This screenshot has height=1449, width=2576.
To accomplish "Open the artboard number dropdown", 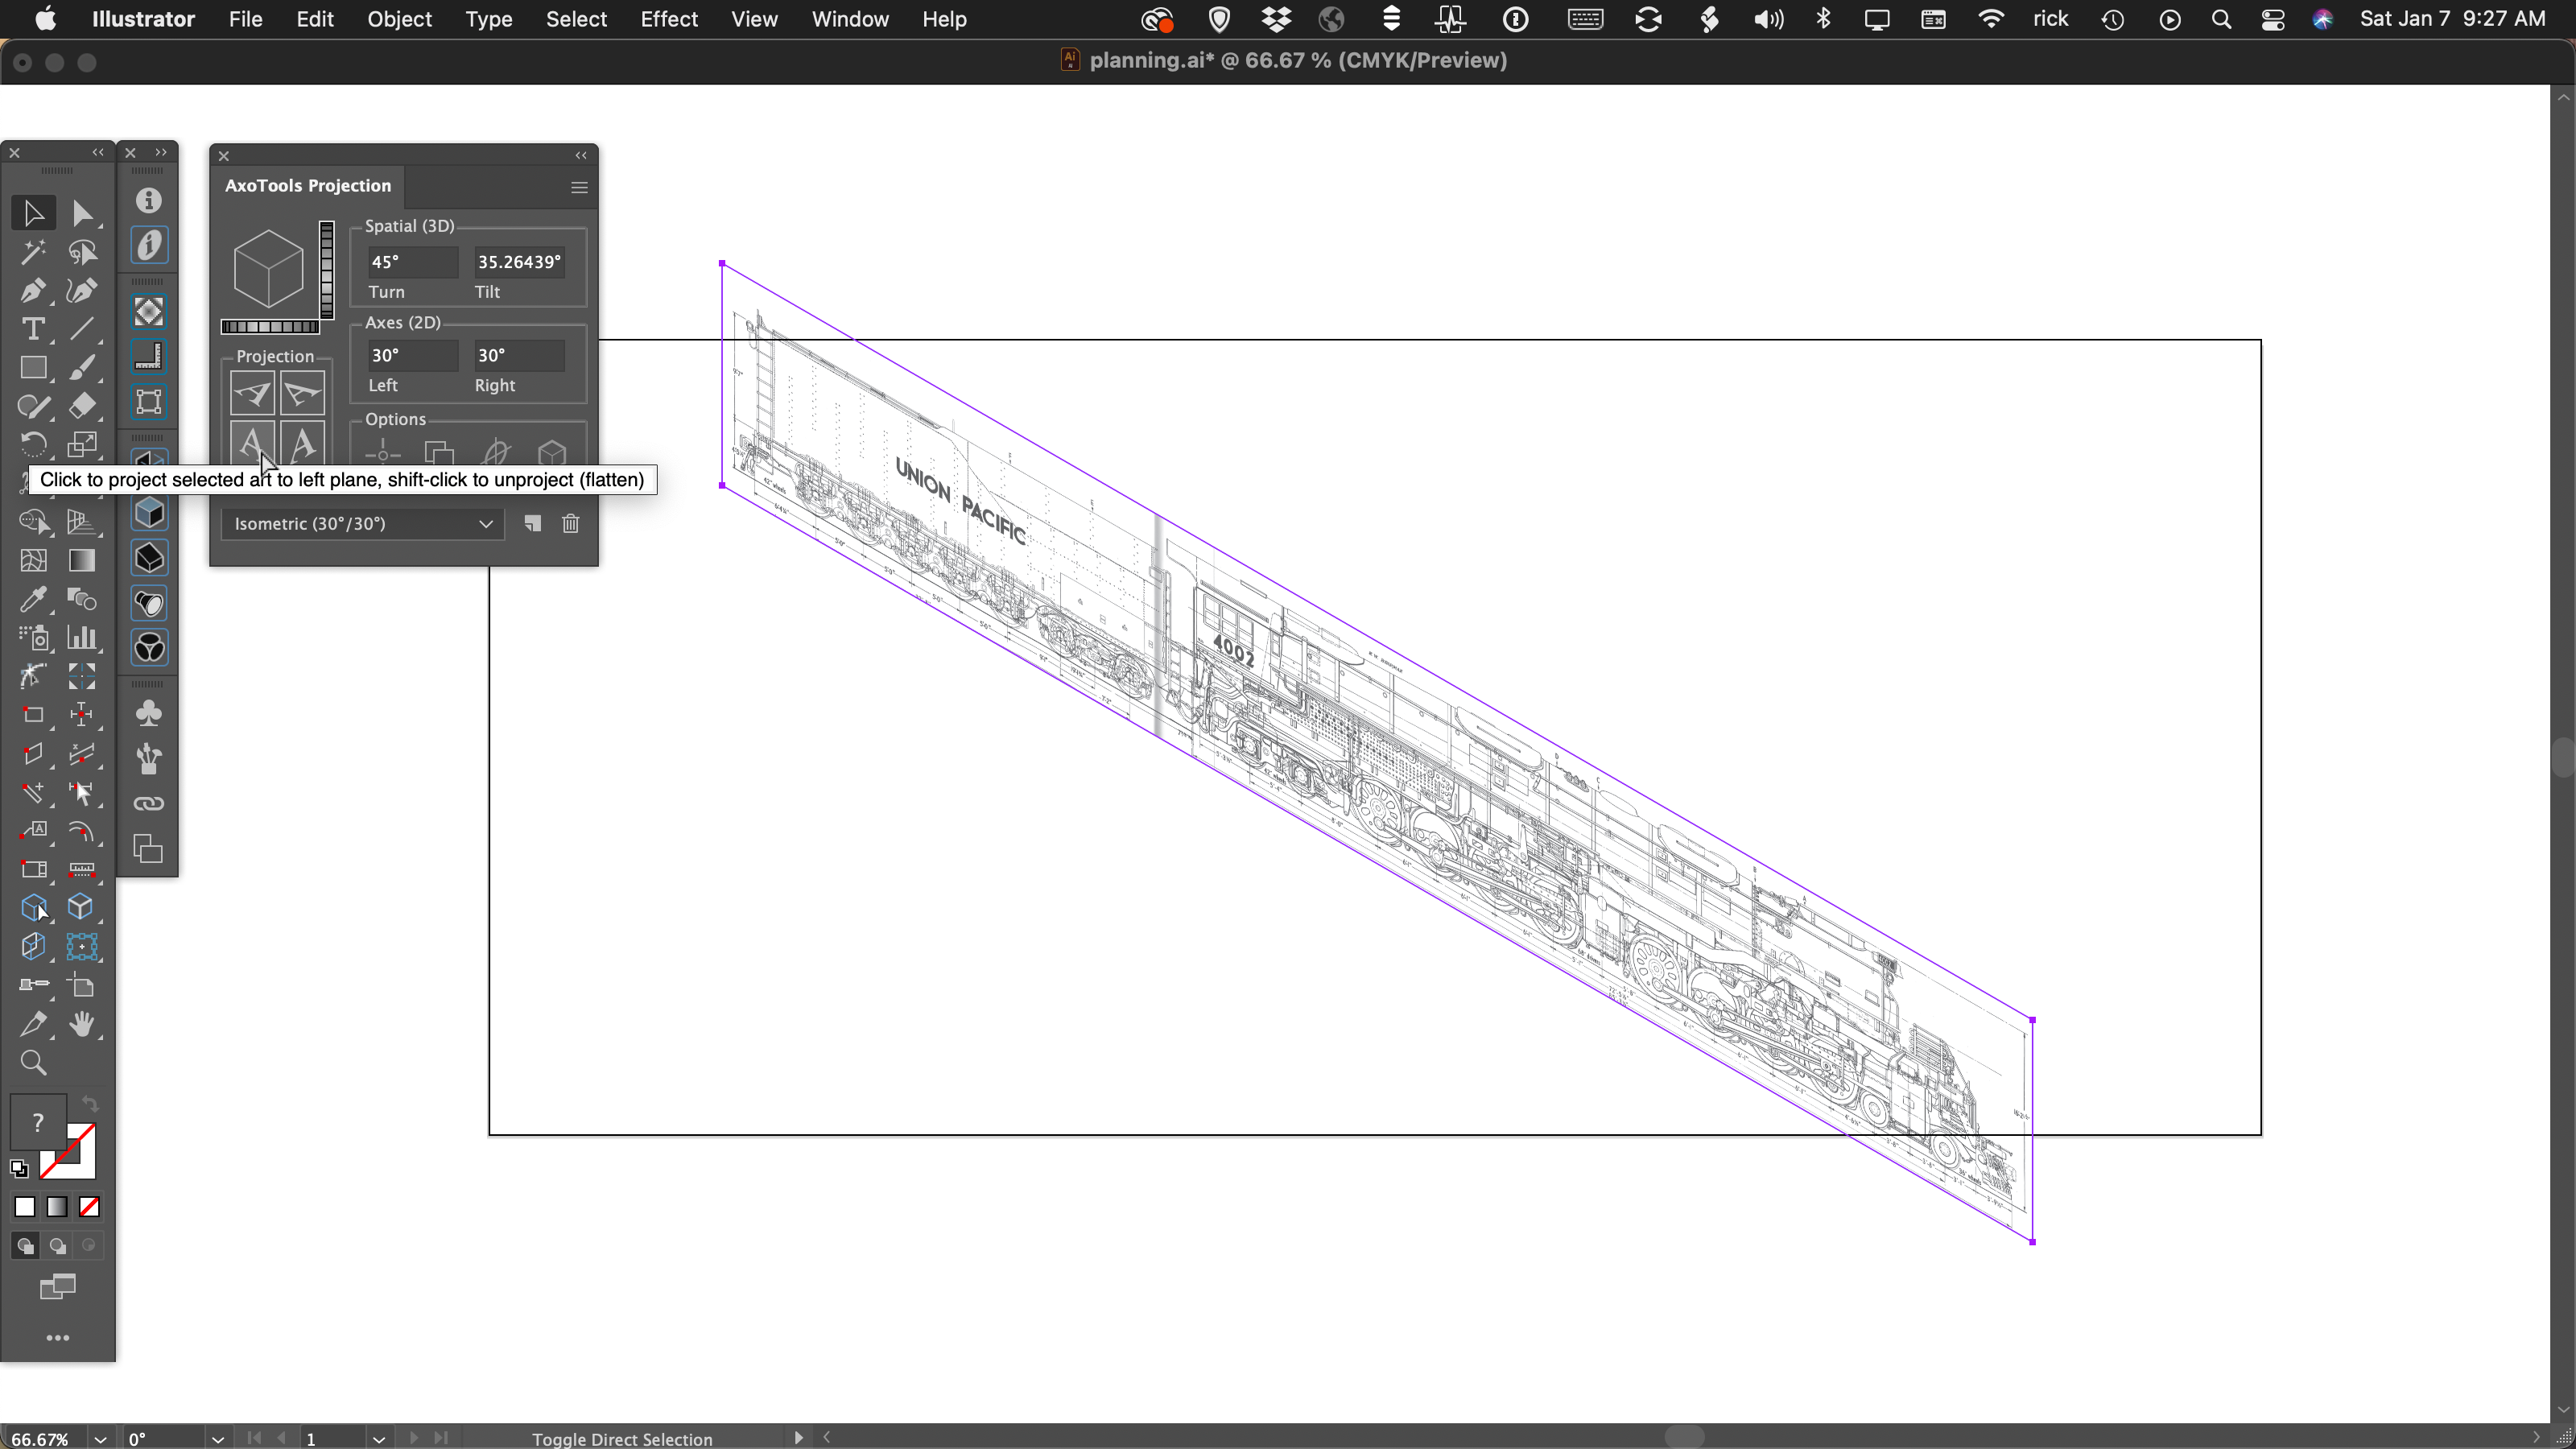I will (379, 1439).
